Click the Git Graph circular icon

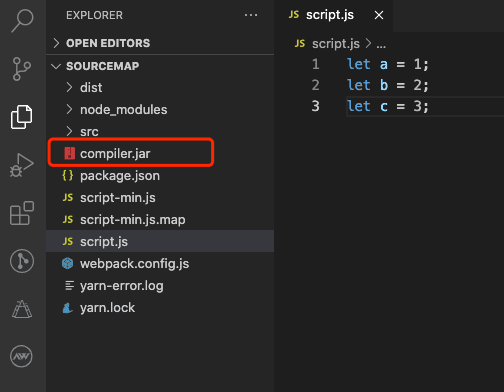coord(22,261)
